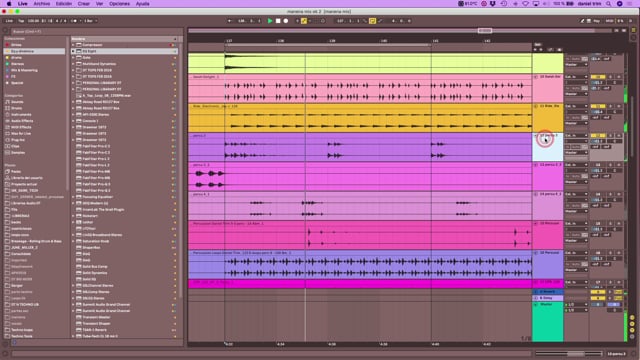Open Ext. In input dropdown on 10 Sarah track
The image size is (640, 360).
(576, 77)
